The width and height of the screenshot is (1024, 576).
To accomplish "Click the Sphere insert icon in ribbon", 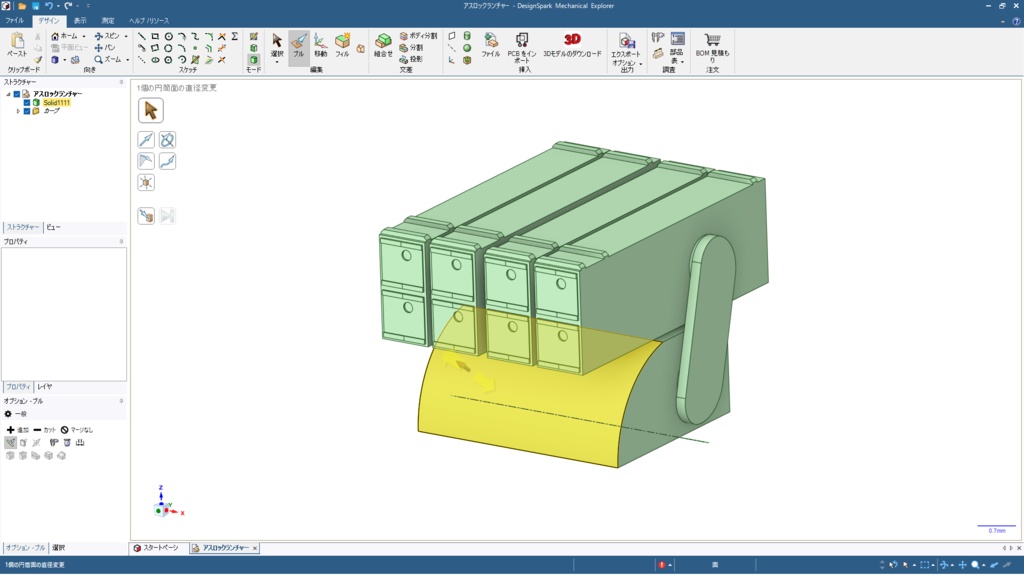I will click(467, 48).
